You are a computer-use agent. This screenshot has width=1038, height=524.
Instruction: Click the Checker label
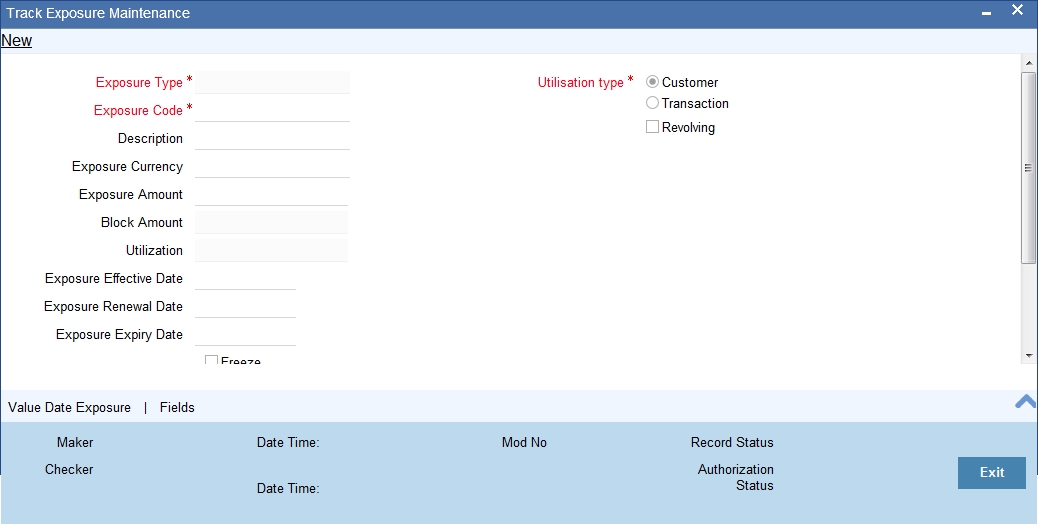click(69, 469)
